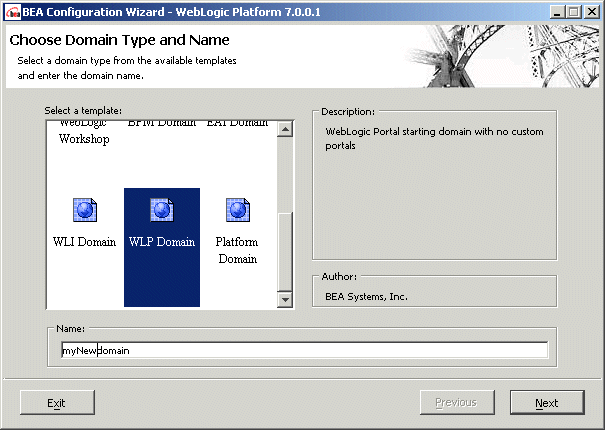This screenshot has height=430, width=605.
Task: Minimize the Configuration Wizard window
Action: tap(557, 12)
